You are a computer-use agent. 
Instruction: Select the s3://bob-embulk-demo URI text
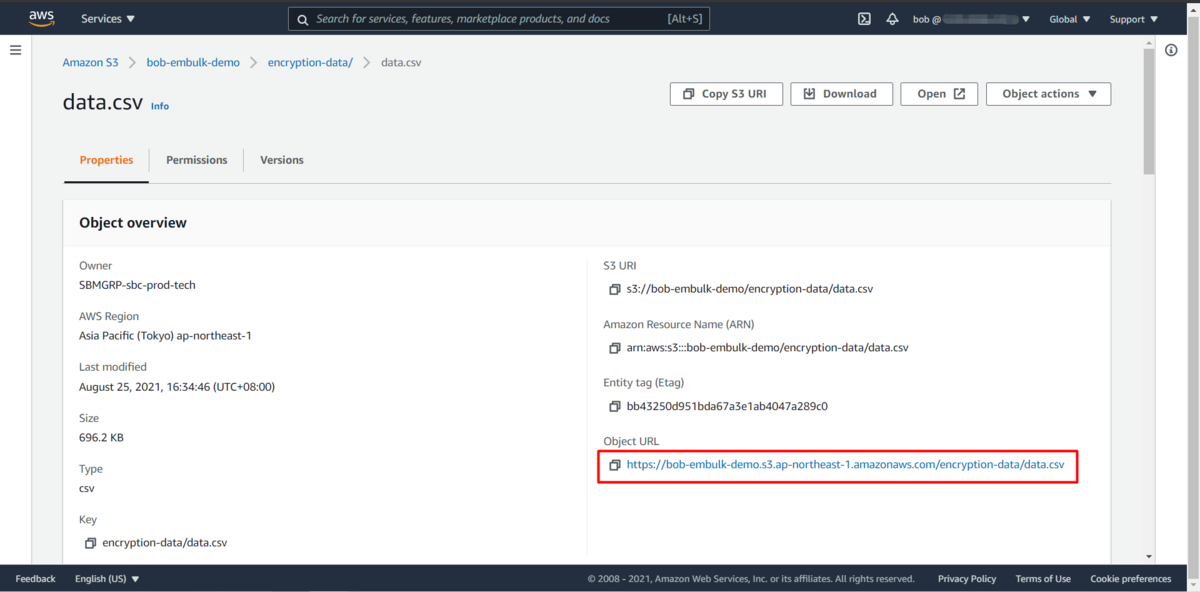750,290
